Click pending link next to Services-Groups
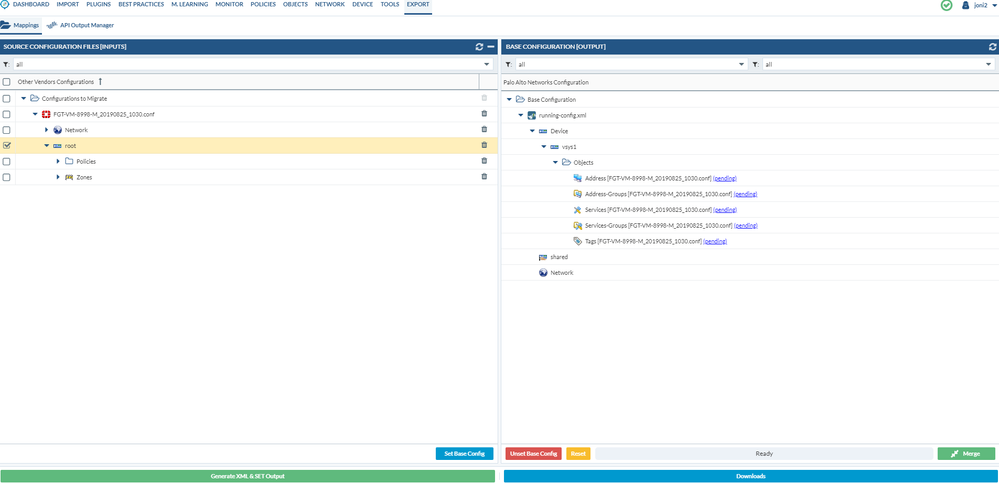 [x=745, y=225]
